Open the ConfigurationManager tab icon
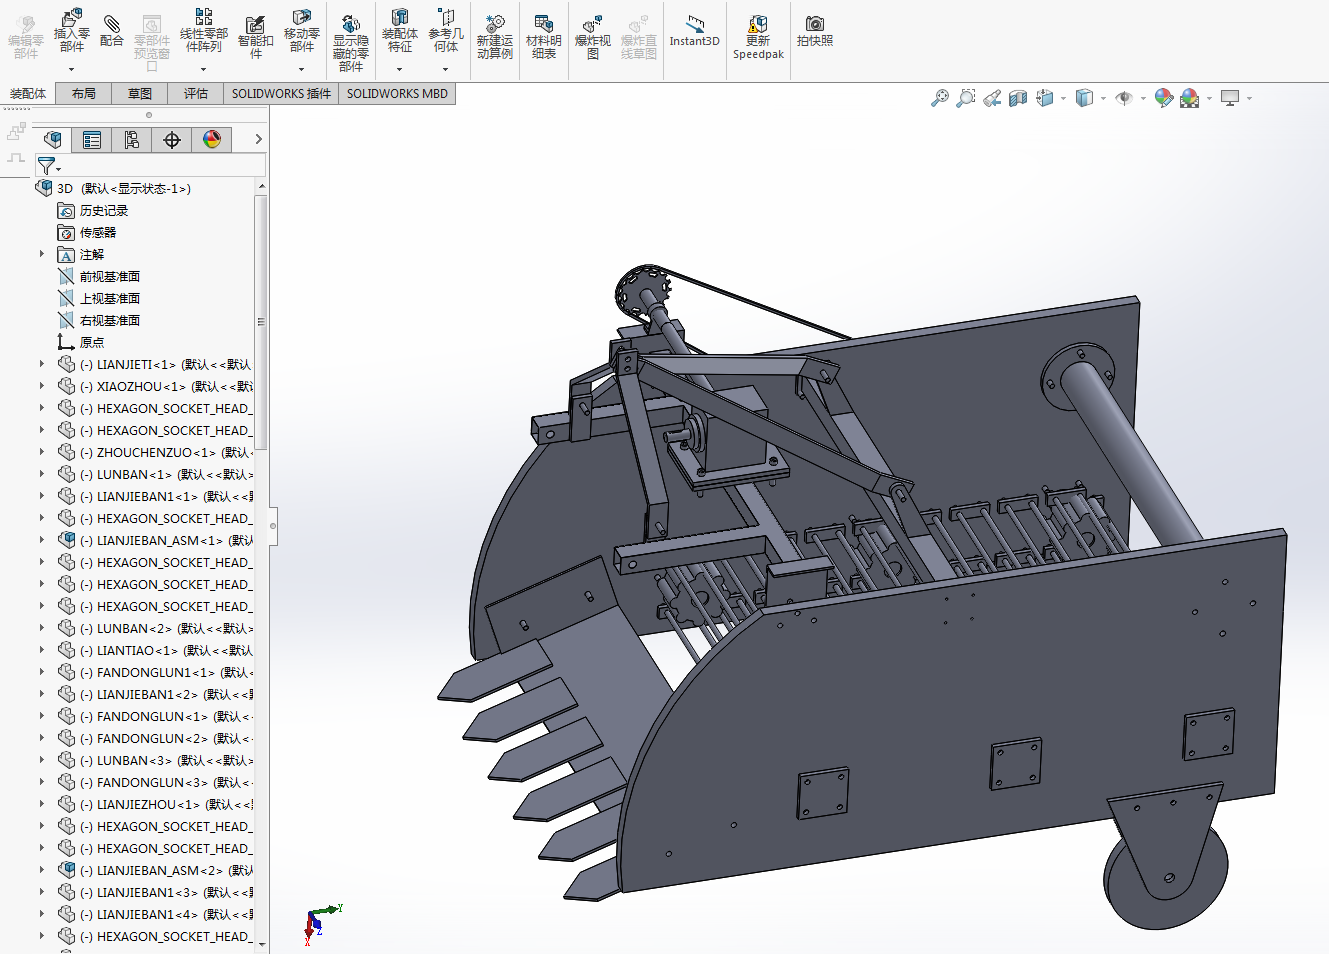 (x=132, y=140)
